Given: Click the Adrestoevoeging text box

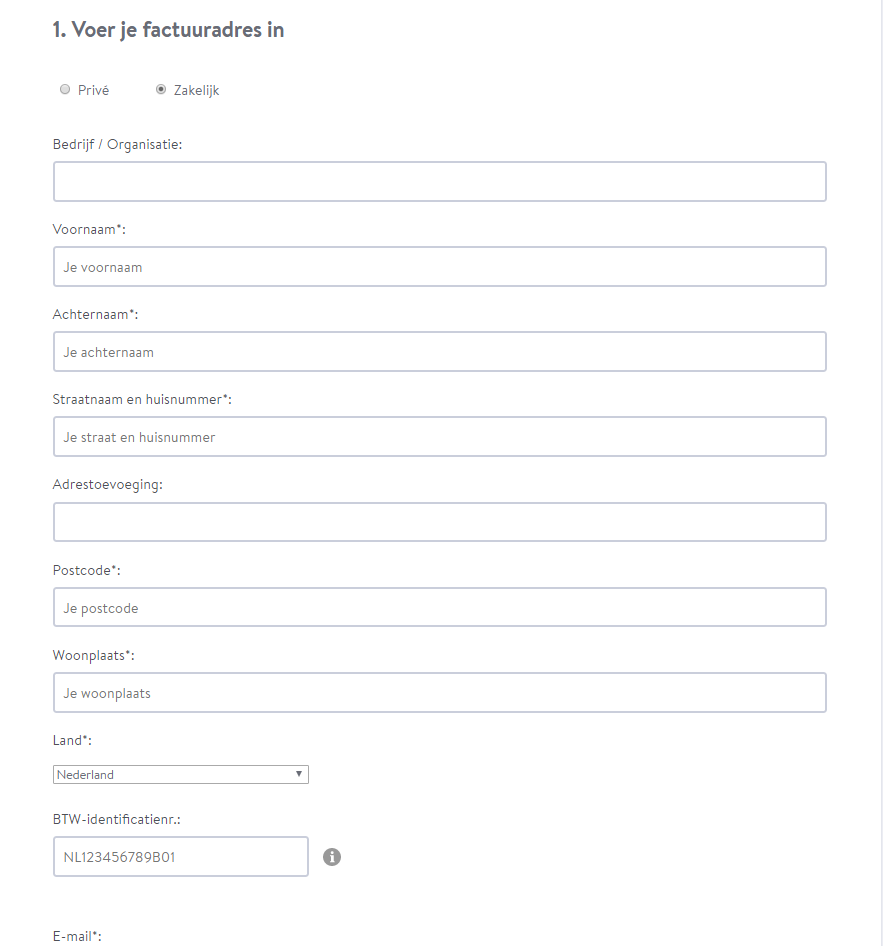Looking at the screenshot, I should pyautogui.click(x=440, y=522).
